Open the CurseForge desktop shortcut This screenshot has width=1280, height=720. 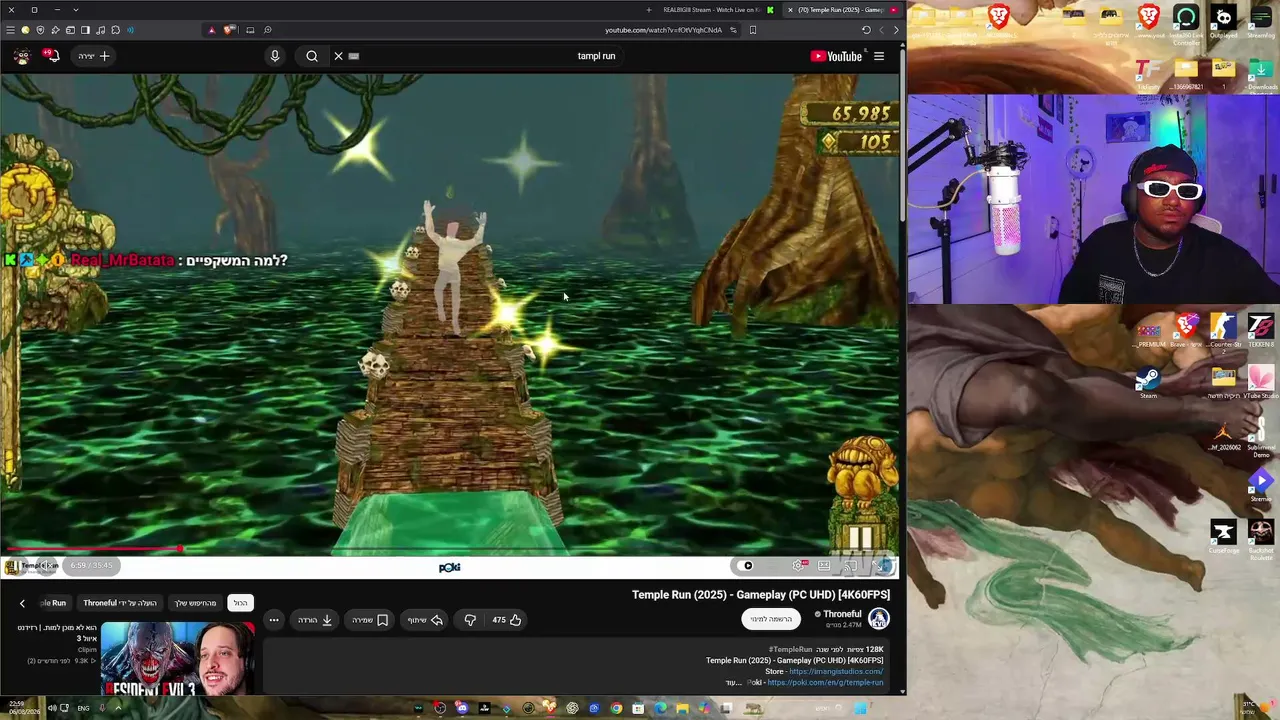point(1223,536)
